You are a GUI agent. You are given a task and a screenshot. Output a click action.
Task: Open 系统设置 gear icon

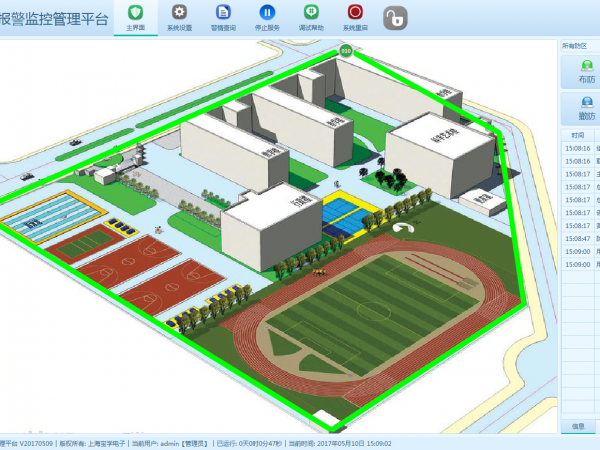pos(180,17)
